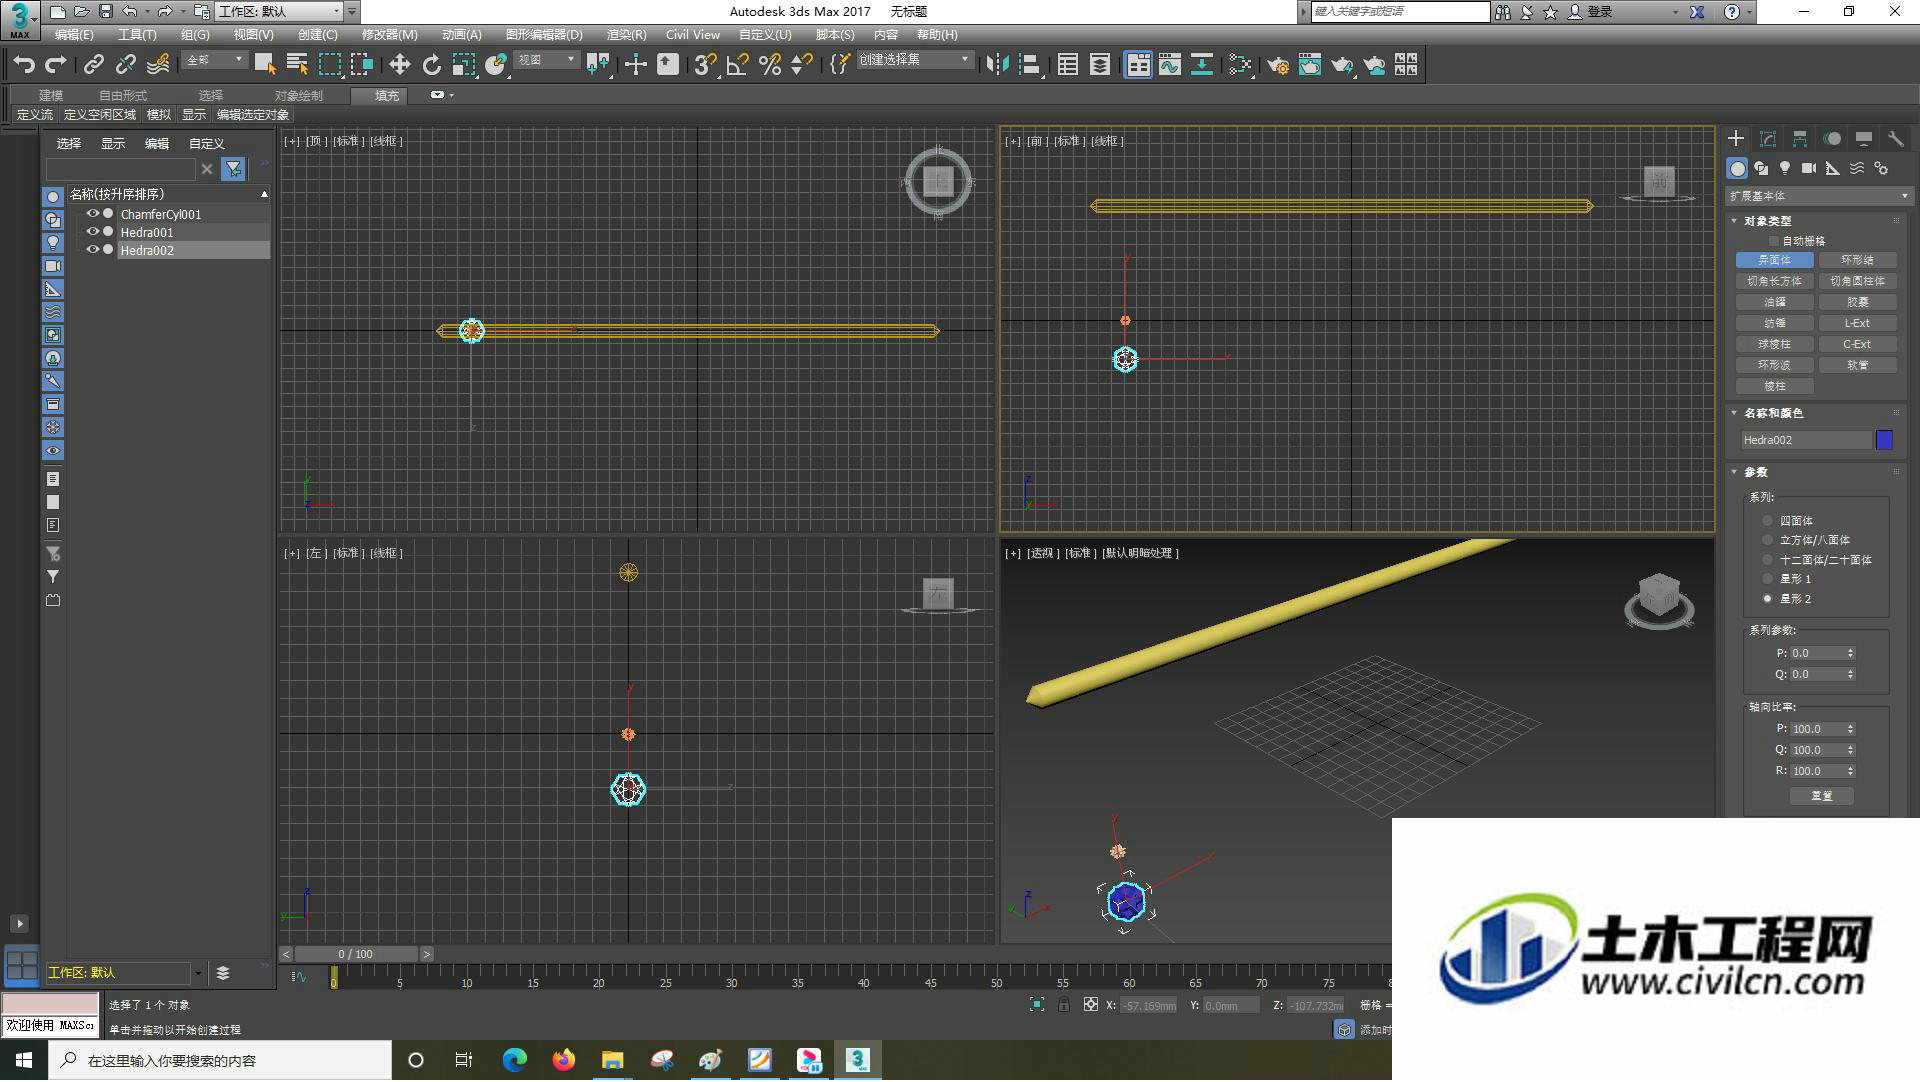Activate the Select Object tool
This screenshot has height=1082, width=1920.
click(x=265, y=65)
